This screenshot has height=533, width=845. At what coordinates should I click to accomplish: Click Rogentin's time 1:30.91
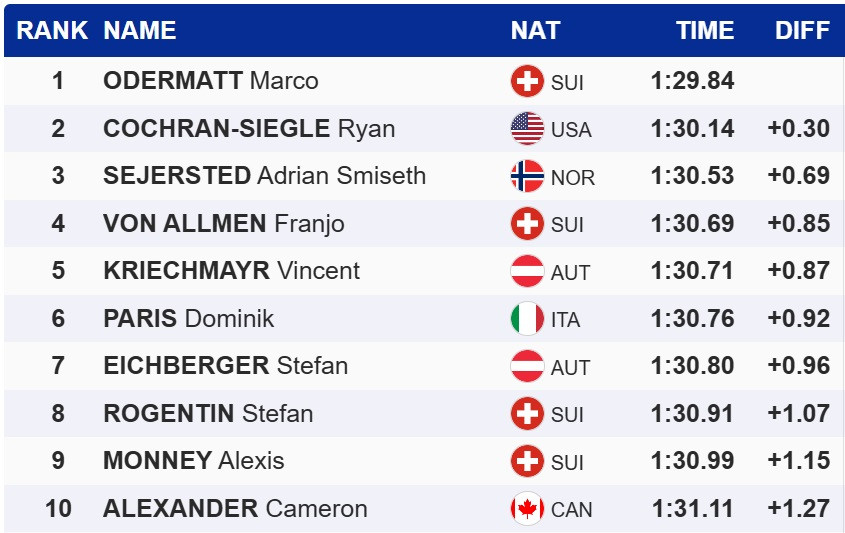point(692,414)
